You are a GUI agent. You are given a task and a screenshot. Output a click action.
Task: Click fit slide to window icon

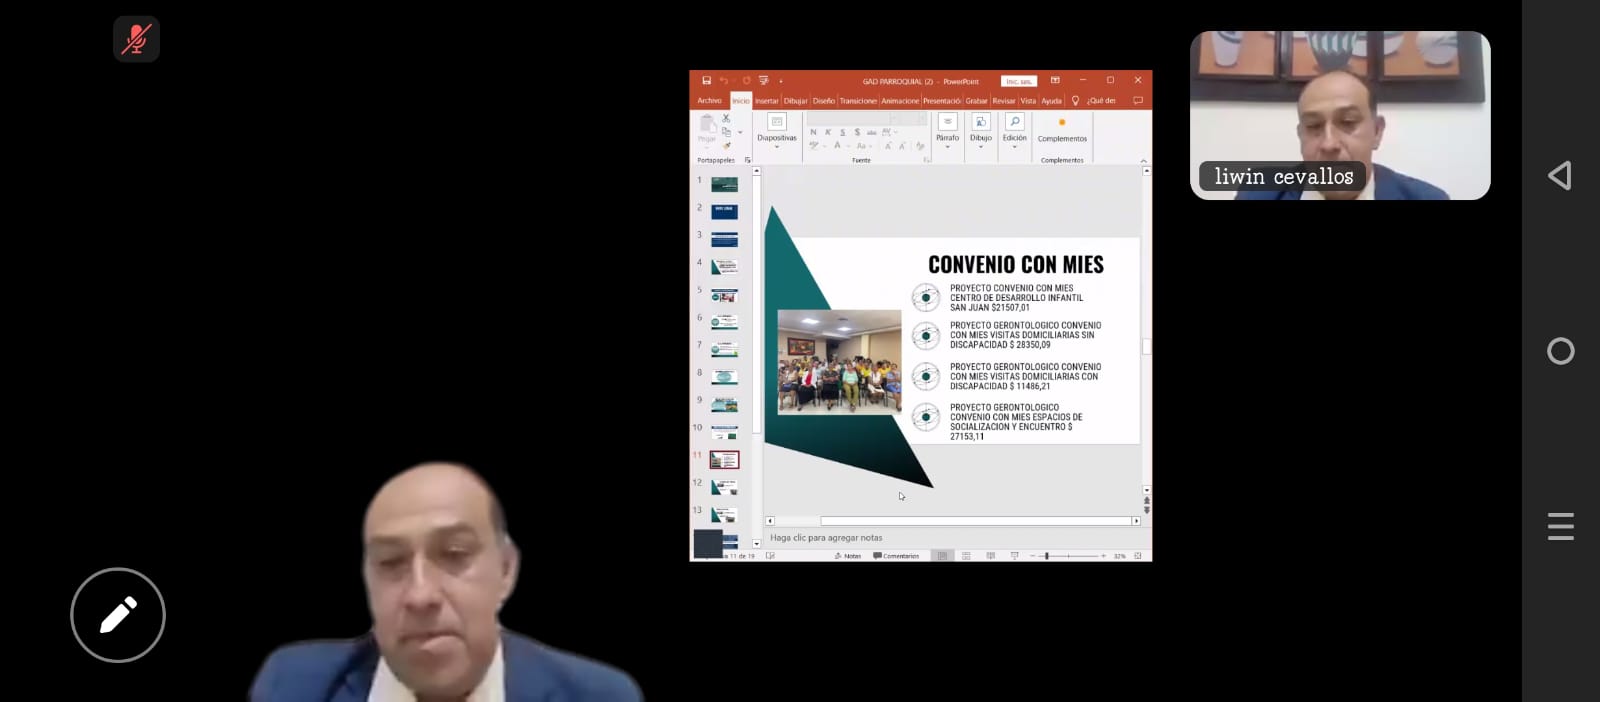(1138, 556)
